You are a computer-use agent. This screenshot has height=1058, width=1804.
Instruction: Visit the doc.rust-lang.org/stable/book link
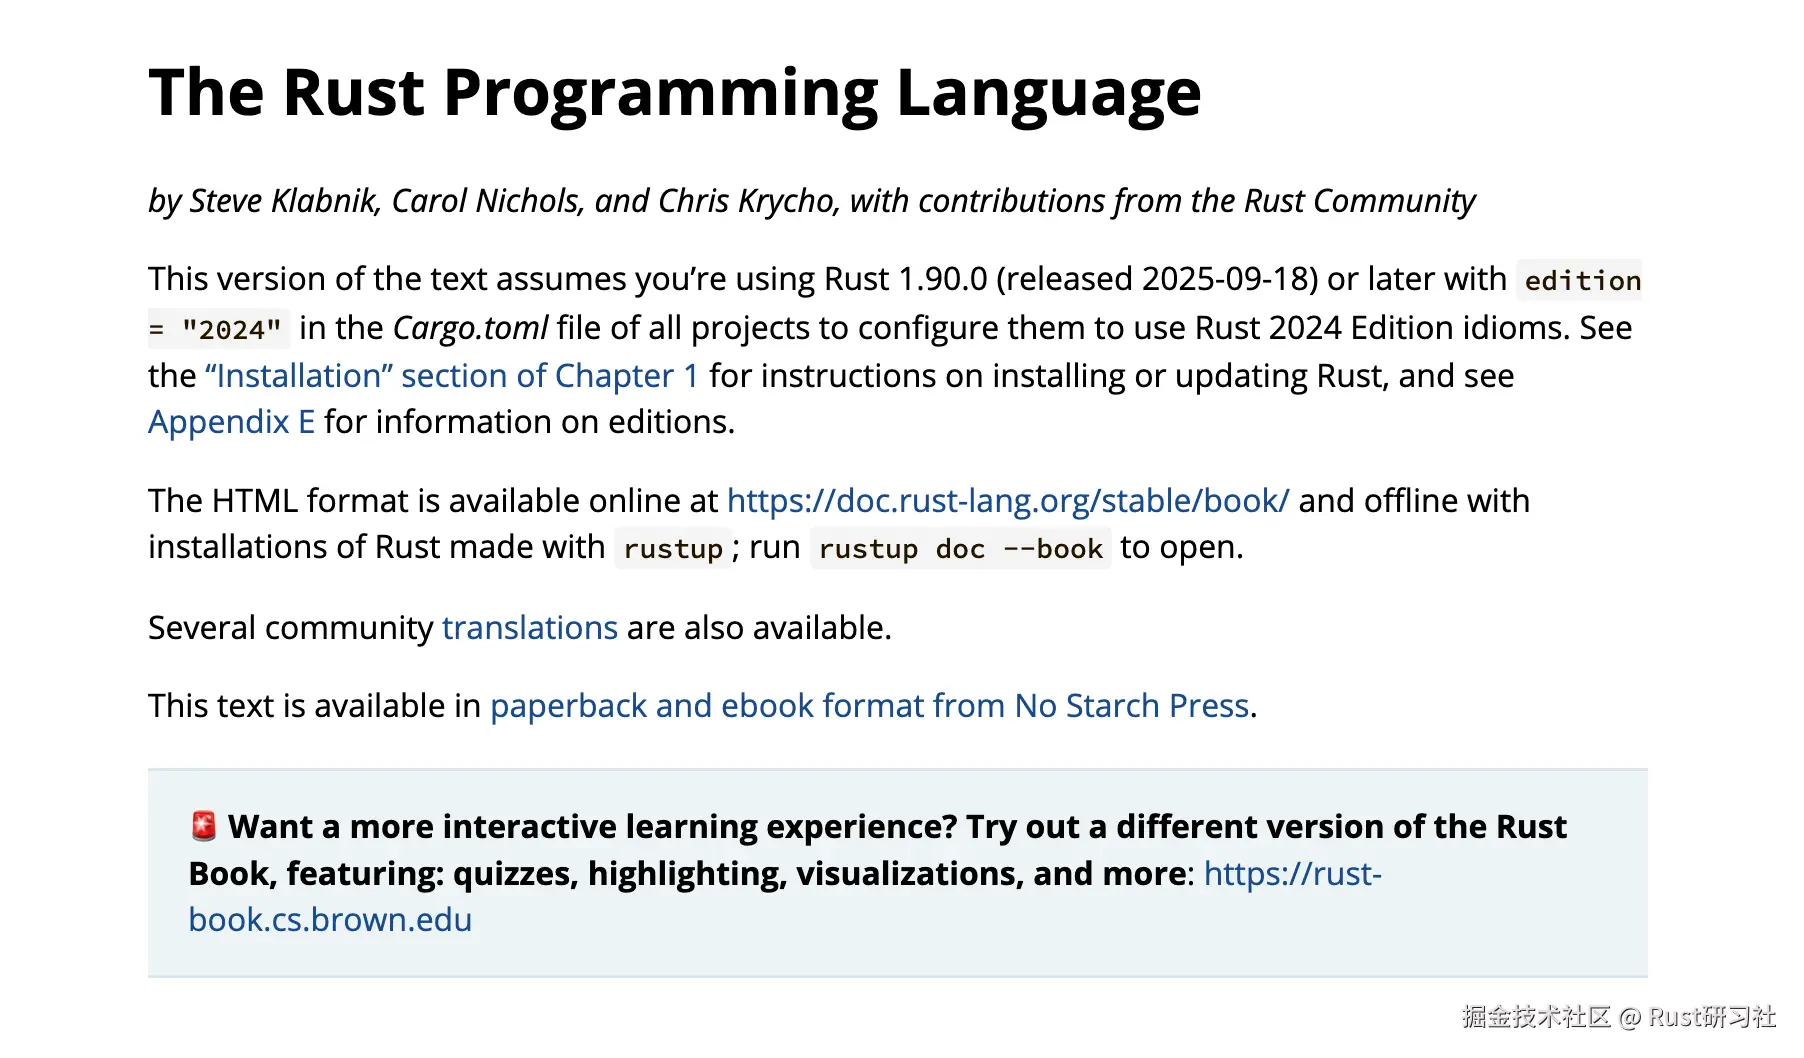[x=1008, y=500]
